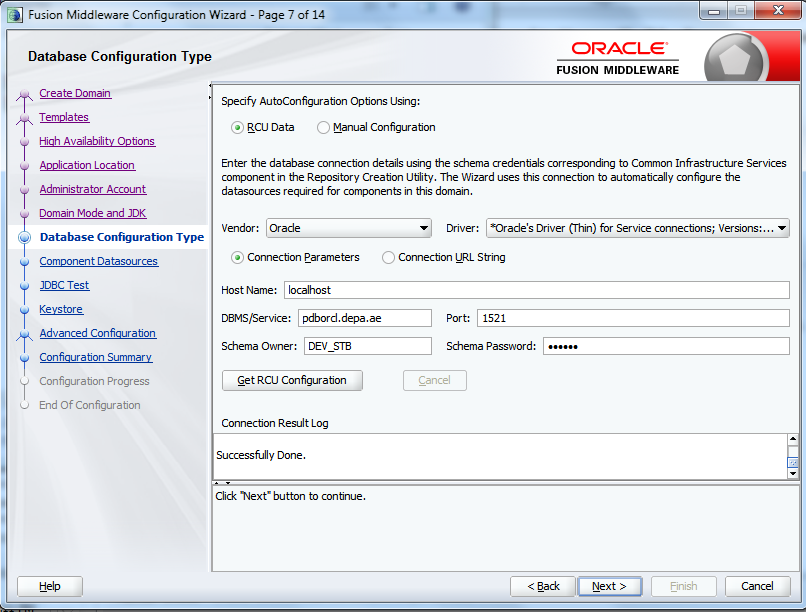This screenshot has width=806, height=612.
Task: Click the wizard application icon in title bar
Action: 15,15
